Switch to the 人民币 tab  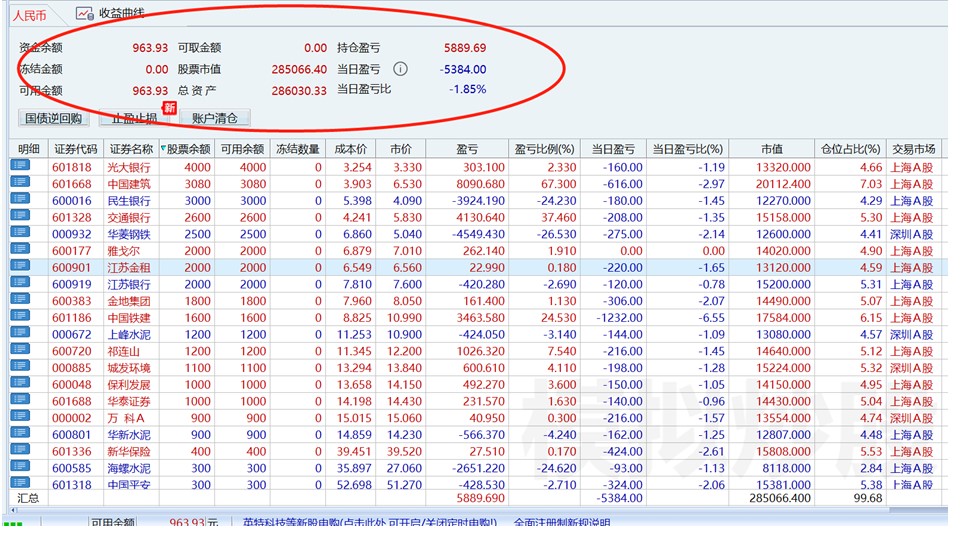(30, 15)
